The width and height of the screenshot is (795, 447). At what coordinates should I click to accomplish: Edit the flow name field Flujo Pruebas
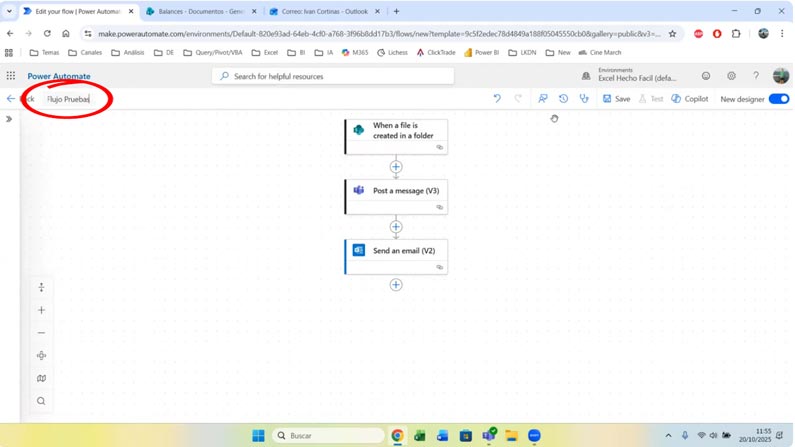(68, 99)
